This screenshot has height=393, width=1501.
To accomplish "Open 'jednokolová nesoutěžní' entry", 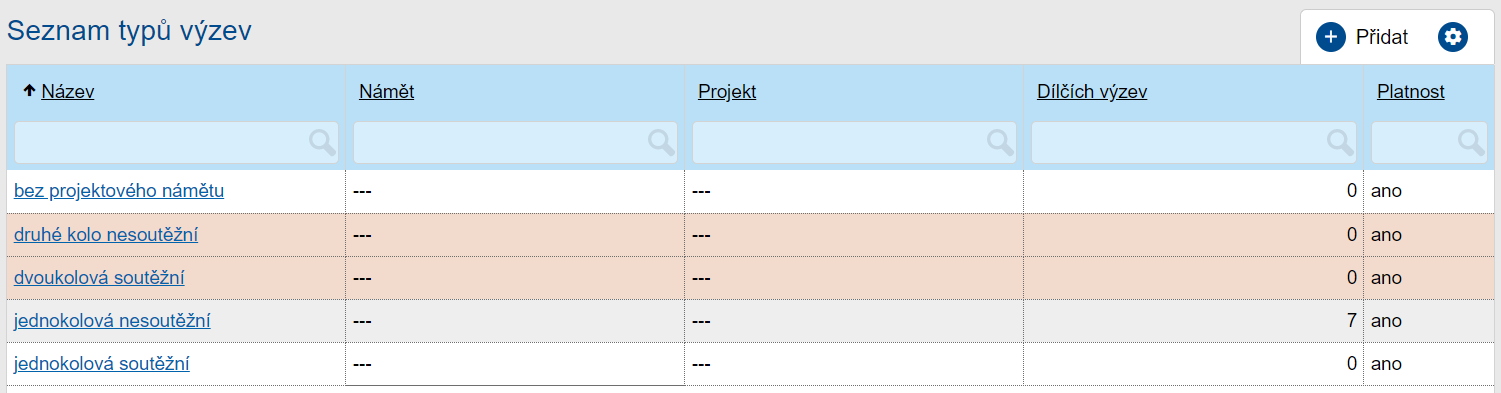I will tap(112, 321).
